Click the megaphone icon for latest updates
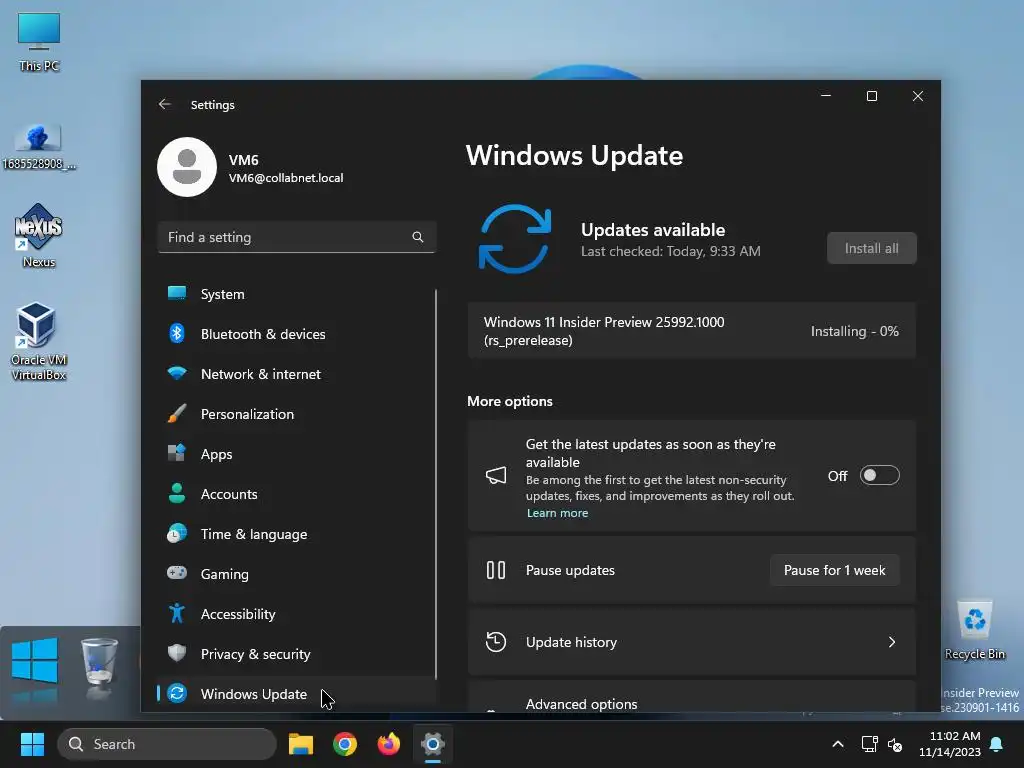Screen dimensions: 1024x768 (x=496, y=475)
